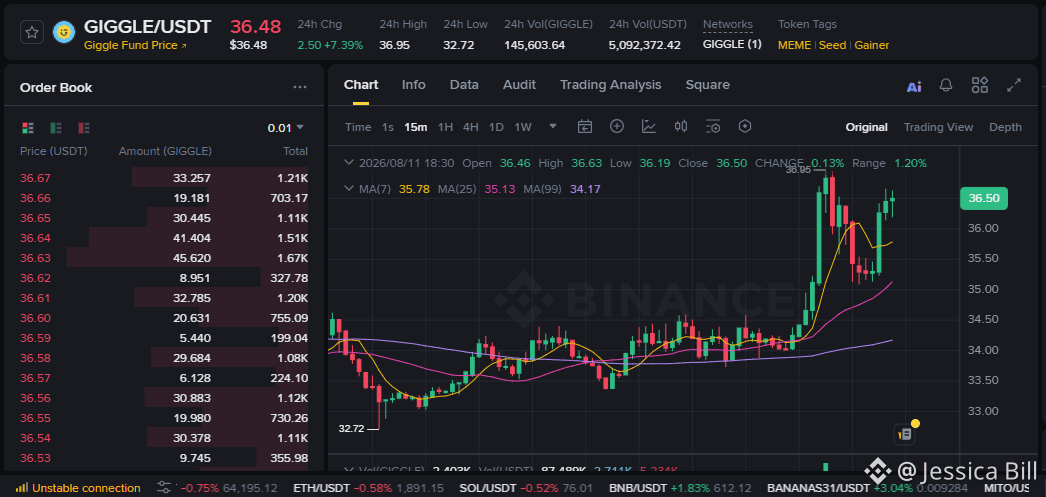
Task: Switch to the Trading Analysis tab
Action: click(x=610, y=85)
